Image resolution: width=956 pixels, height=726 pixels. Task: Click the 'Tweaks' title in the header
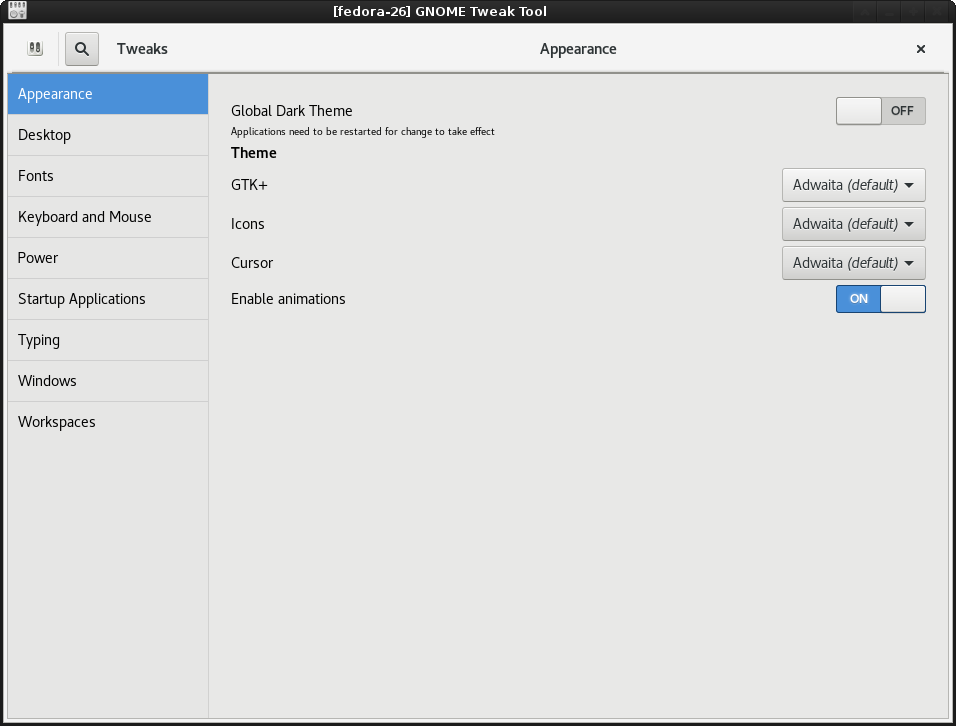pyautogui.click(x=142, y=49)
